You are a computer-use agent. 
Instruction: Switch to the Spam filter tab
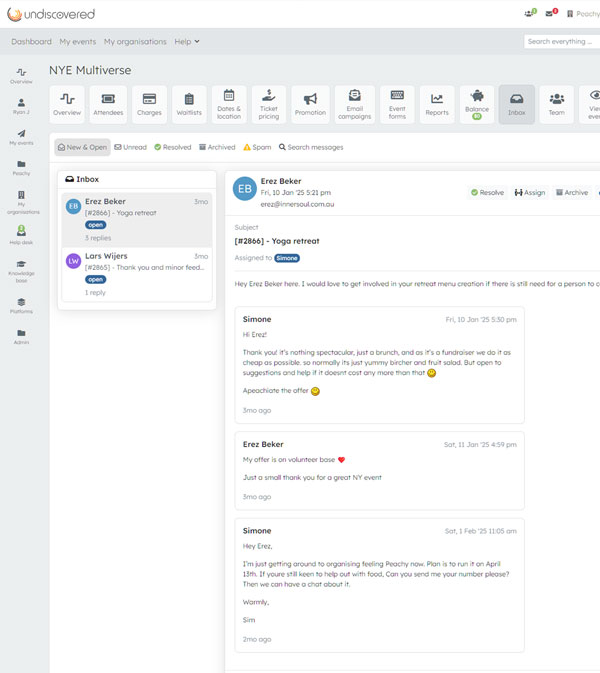pyautogui.click(x=257, y=147)
